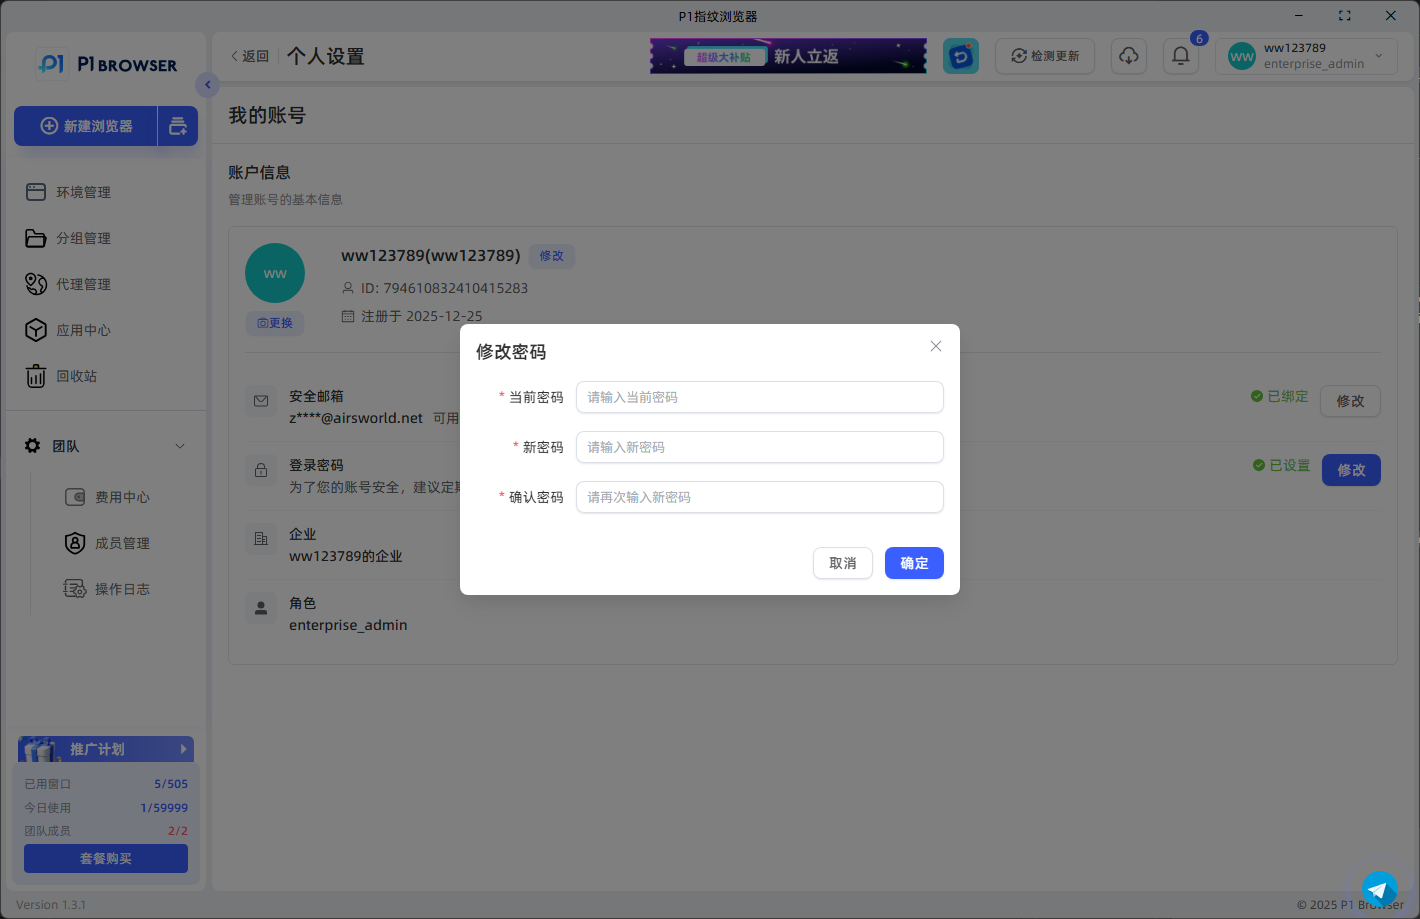The image size is (1420, 919).
Task: Open 操作日志 under the 团队 section
Action: click(x=124, y=589)
